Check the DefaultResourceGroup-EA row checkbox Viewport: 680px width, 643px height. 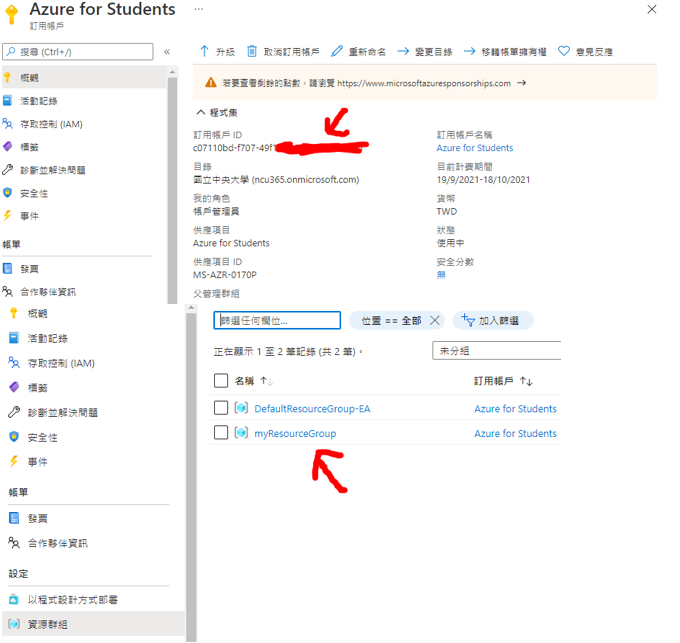(x=221, y=408)
